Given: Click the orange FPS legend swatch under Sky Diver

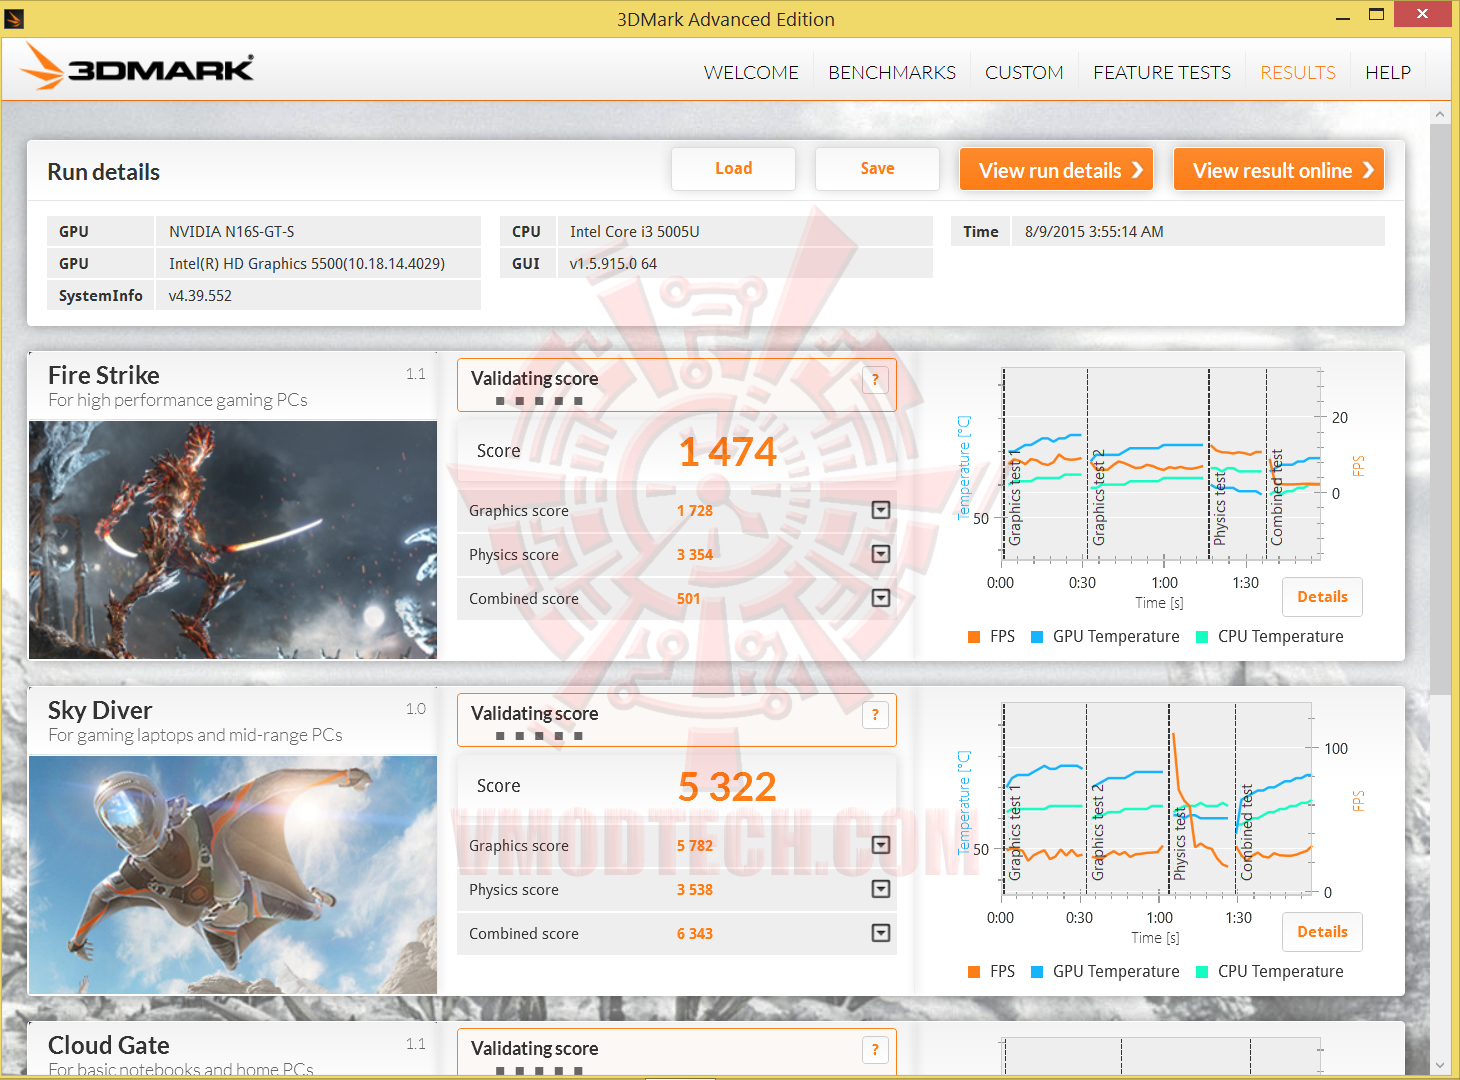Looking at the screenshot, I should tap(974, 972).
